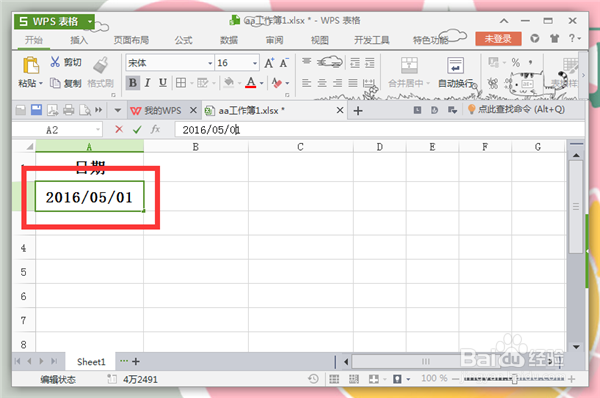Viewport: 600px width, 398px height.
Task: Apply percent style format
Action: (516, 62)
